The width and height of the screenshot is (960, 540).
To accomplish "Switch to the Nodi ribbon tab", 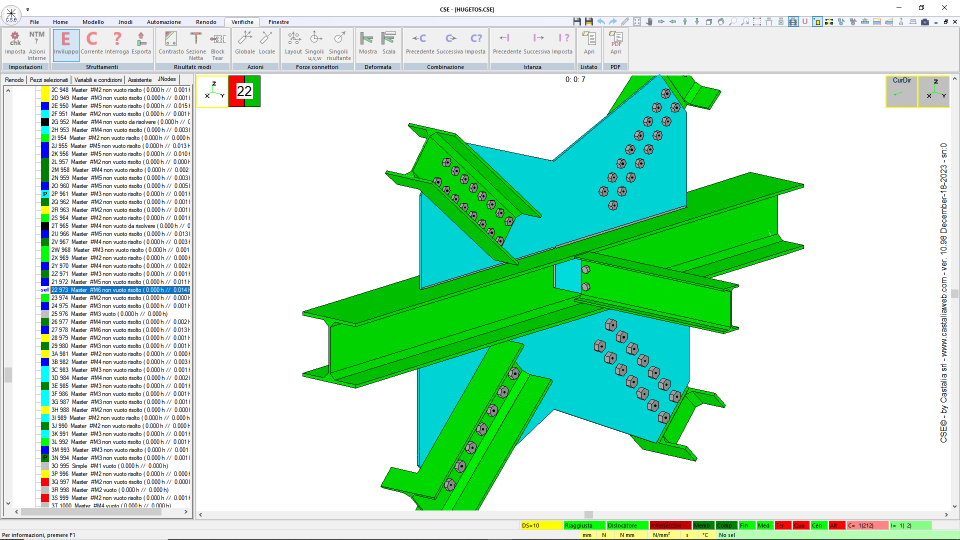I will click(x=125, y=22).
